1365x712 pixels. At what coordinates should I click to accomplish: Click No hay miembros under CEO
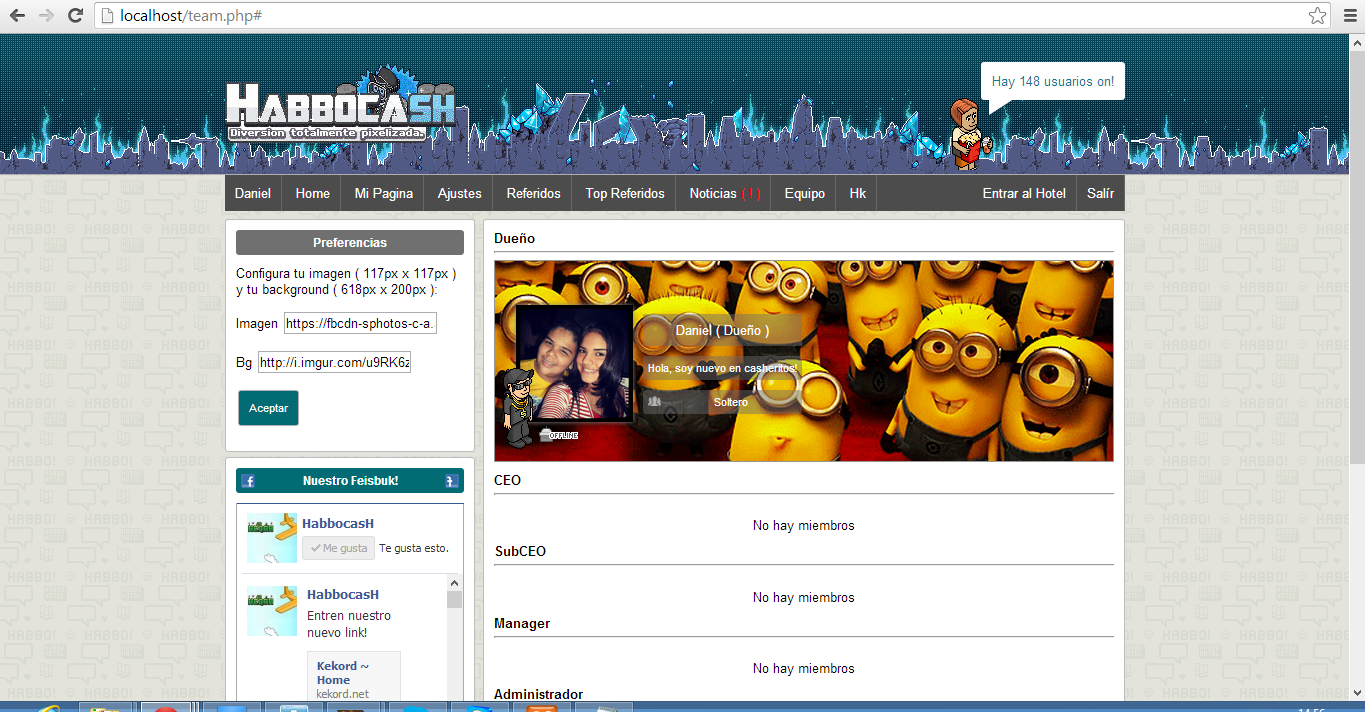pyautogui.click(x=804, y=526)
